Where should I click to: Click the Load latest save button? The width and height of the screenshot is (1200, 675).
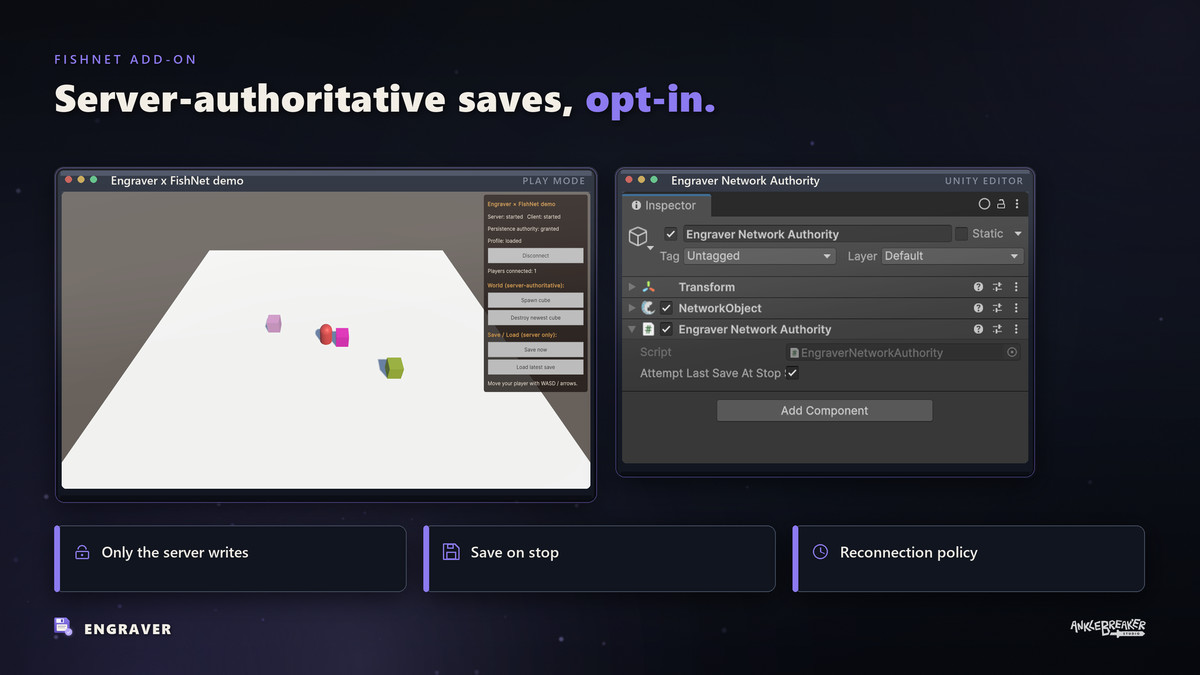[535, 367]
